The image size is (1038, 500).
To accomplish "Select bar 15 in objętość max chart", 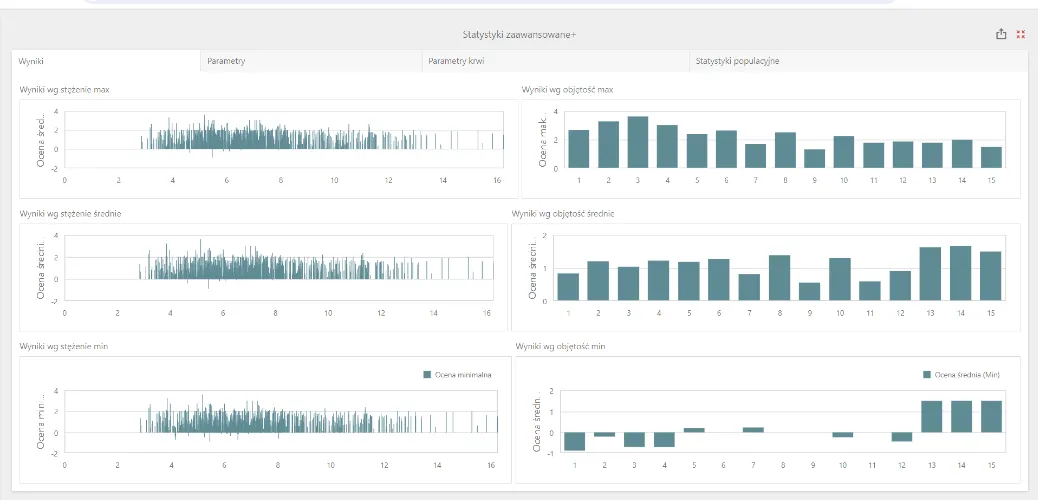I will point(992,158).
